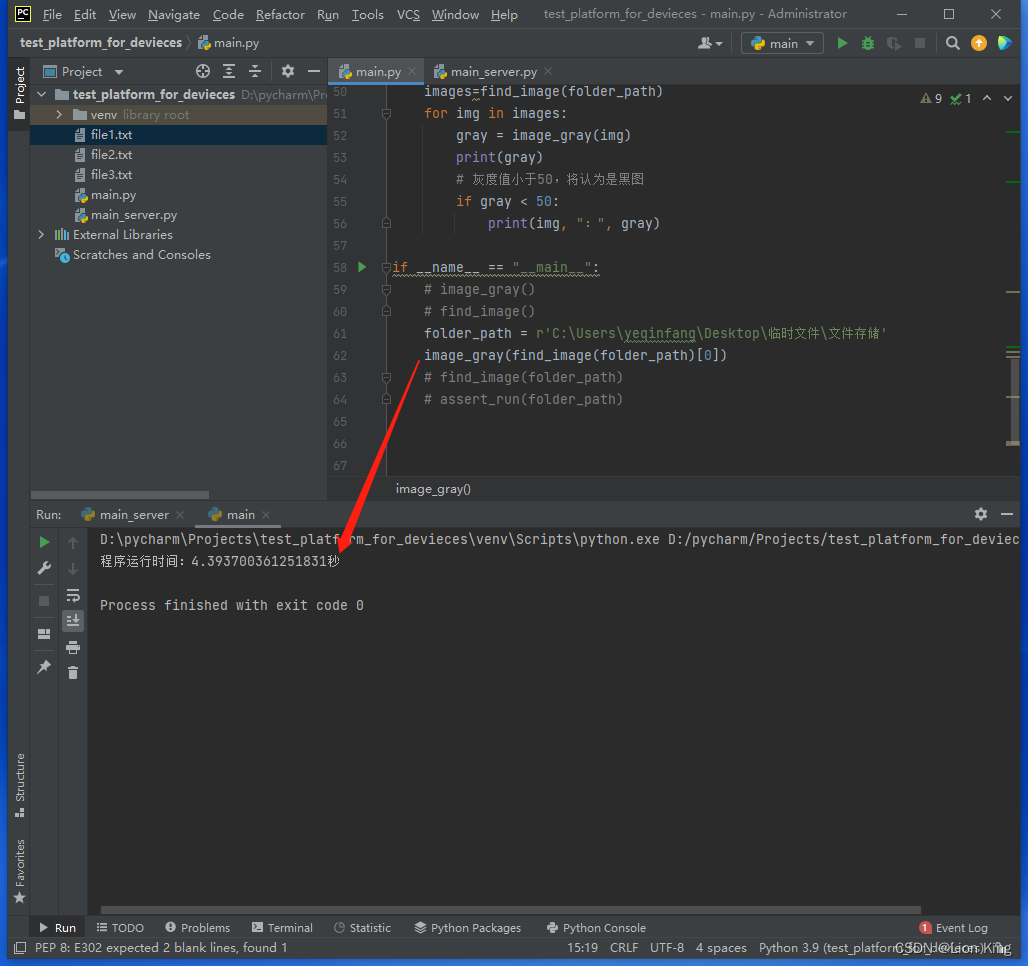This screenshot has height=966, width=1028.
Task: Expand the External Libraries node
Action: click(40, 234)
